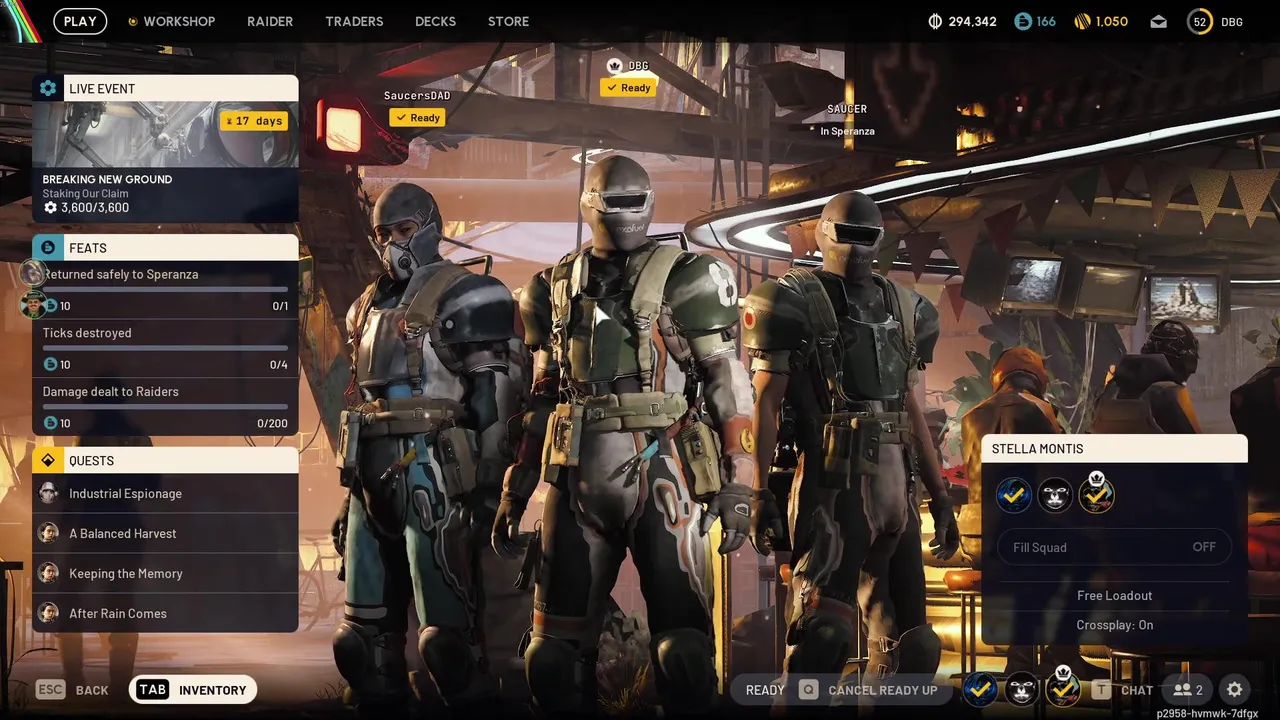Image resolution: width=1280 pixels, height=720 pixels.
Task: Click the settings gear at bottom right
Action: pos(1235,690)
